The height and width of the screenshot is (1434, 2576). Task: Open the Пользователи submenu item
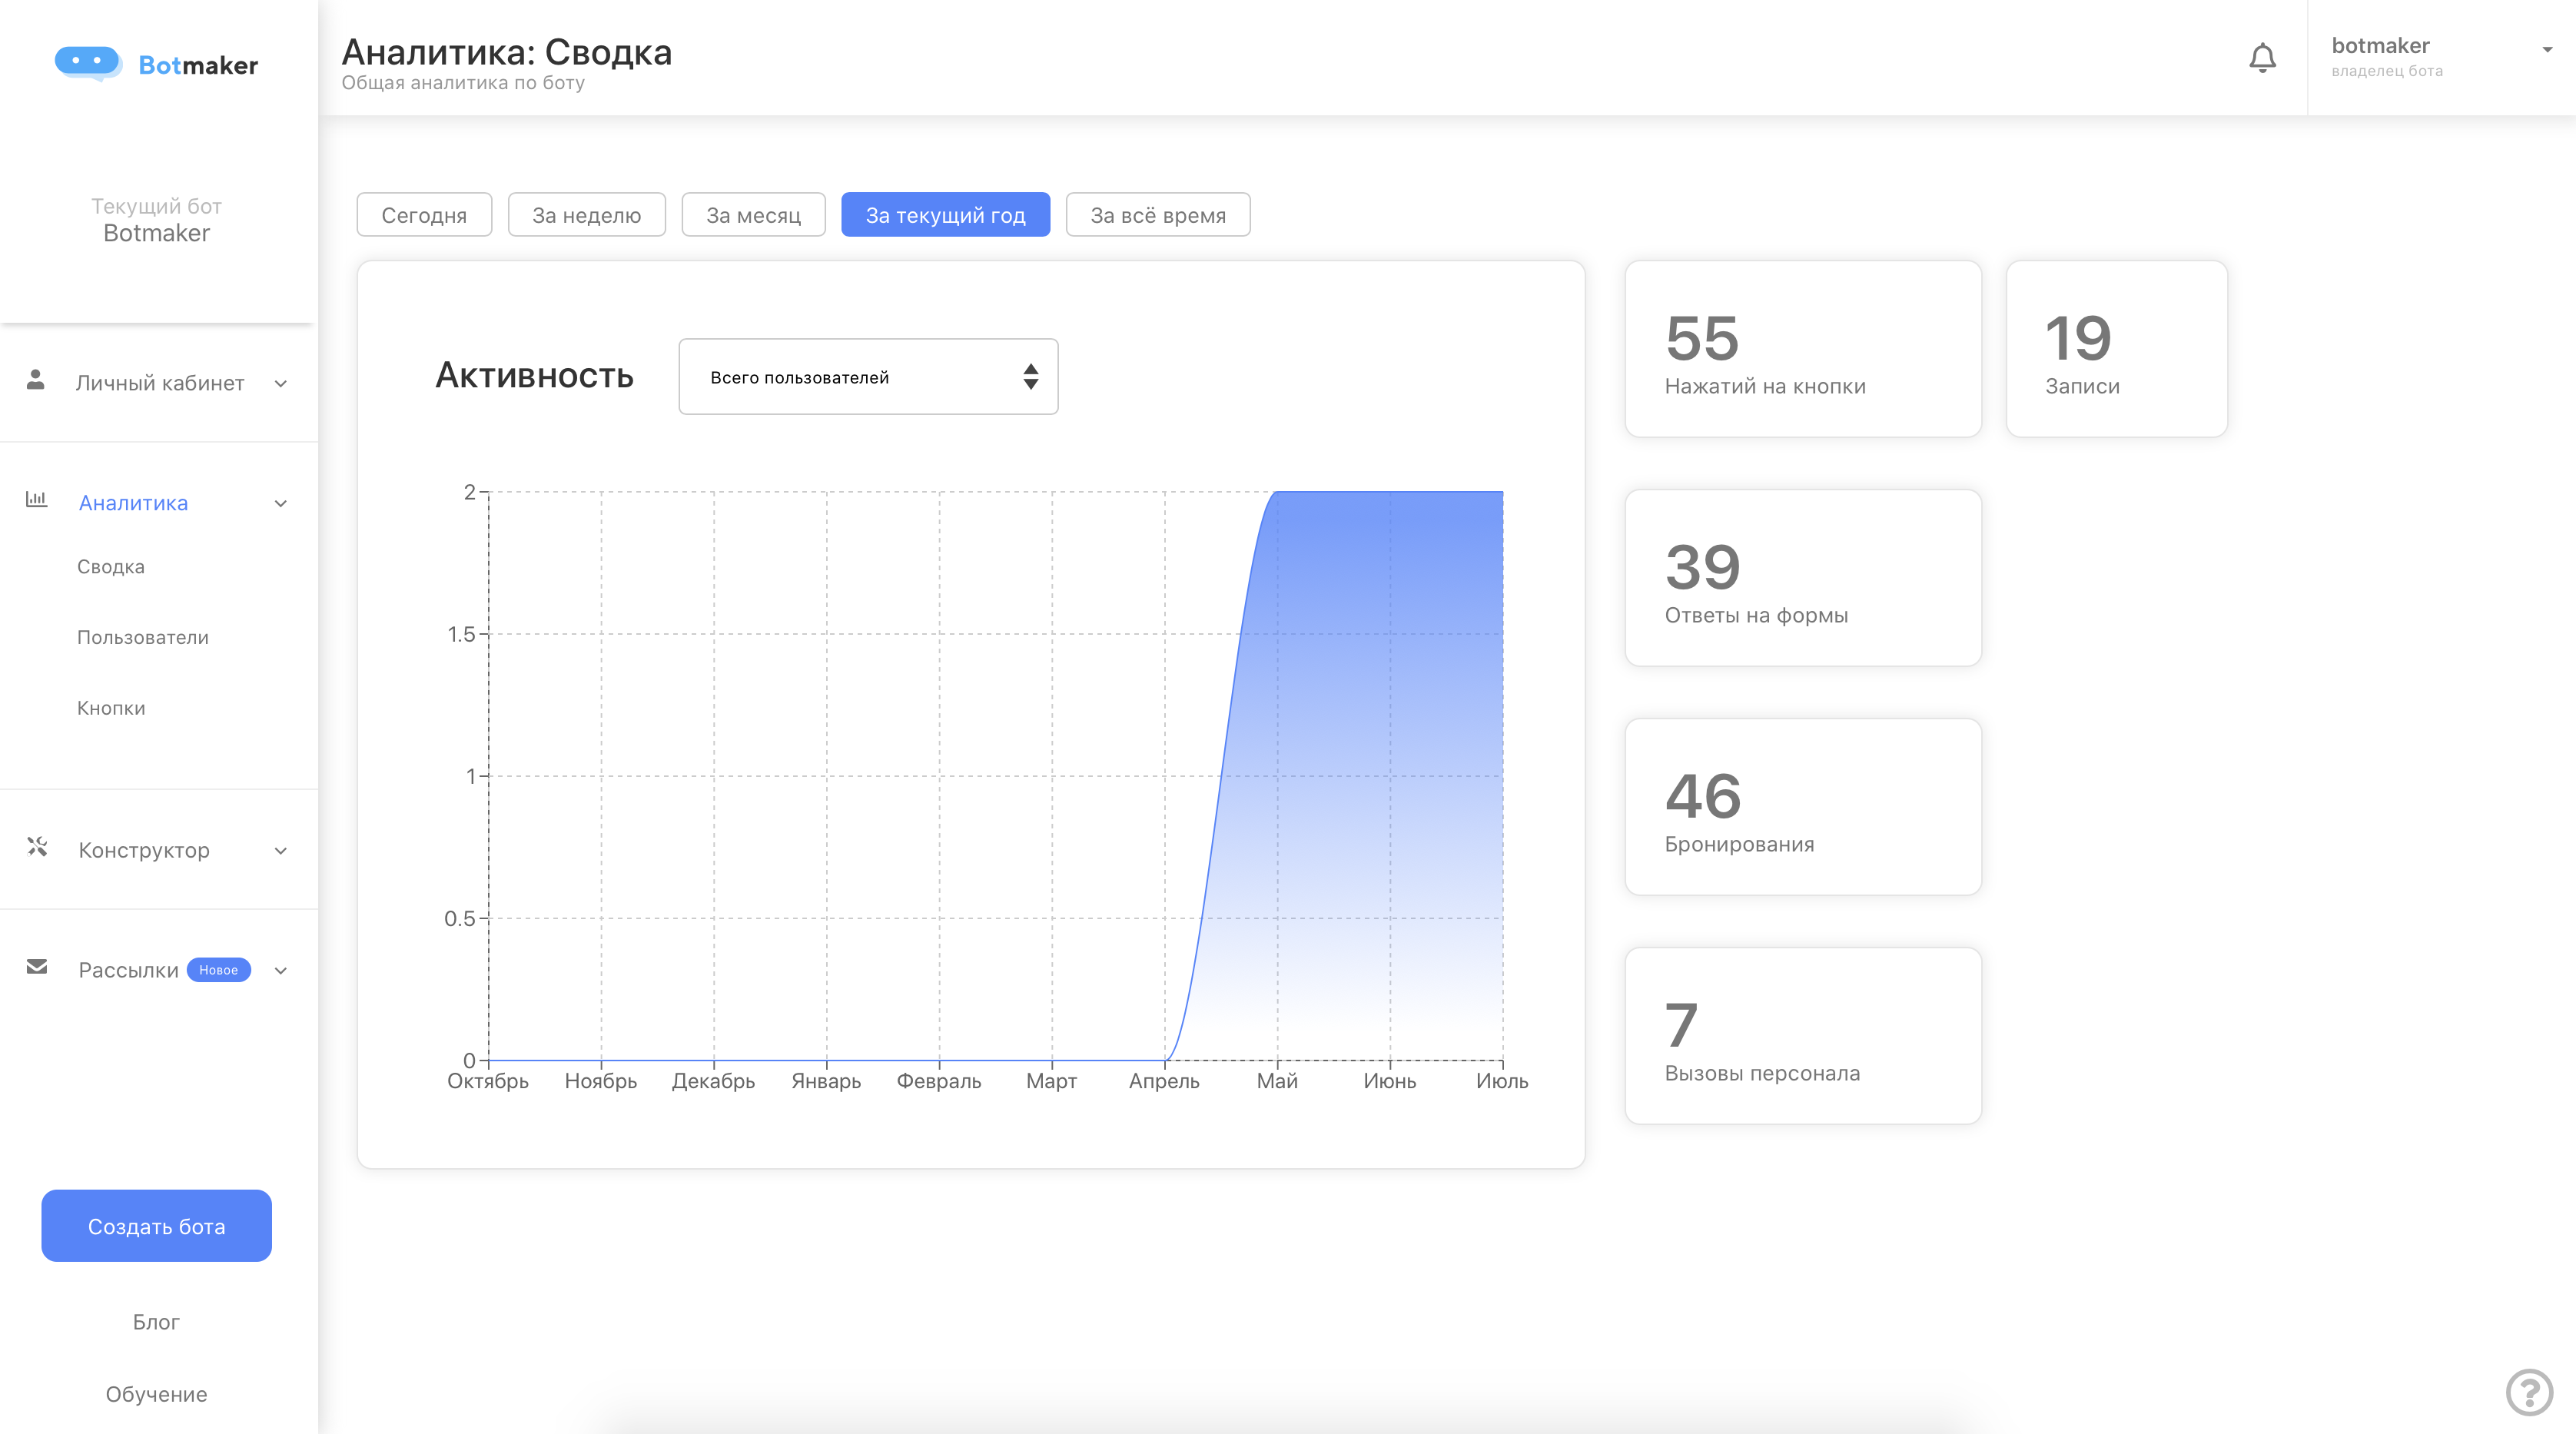(143, 638)
